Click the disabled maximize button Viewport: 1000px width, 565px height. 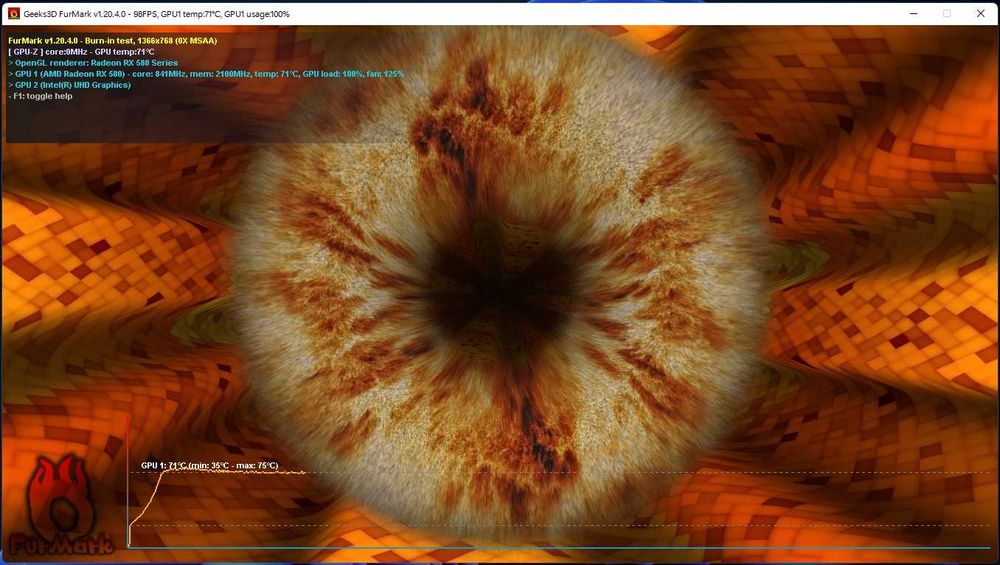[x=946, y=13]
